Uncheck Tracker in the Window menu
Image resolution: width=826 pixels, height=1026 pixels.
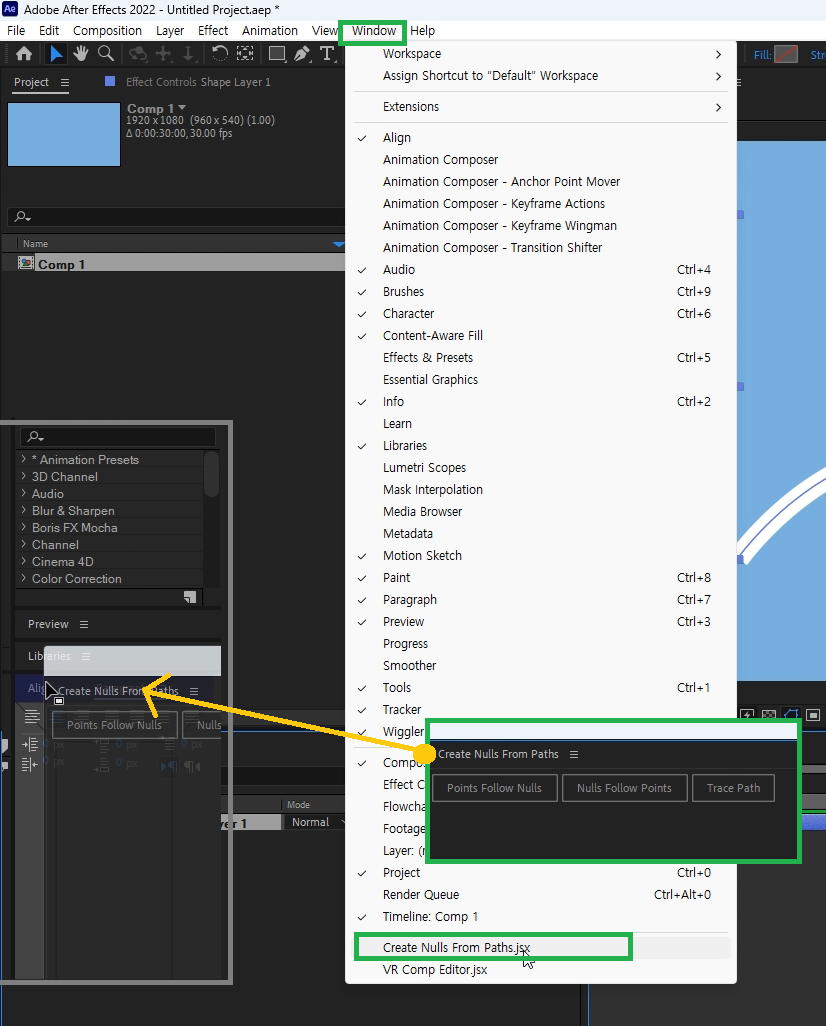pyautogui.click(x=362, y=710)
